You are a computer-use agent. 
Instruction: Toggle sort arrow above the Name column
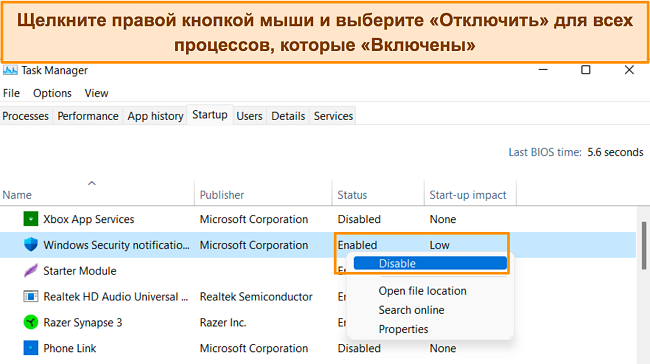92,183
